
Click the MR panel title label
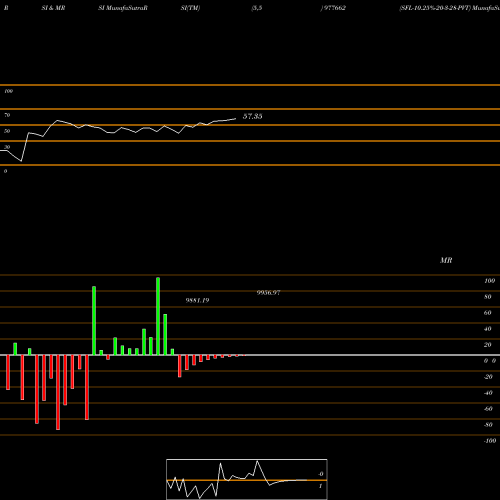pos(446,260)
